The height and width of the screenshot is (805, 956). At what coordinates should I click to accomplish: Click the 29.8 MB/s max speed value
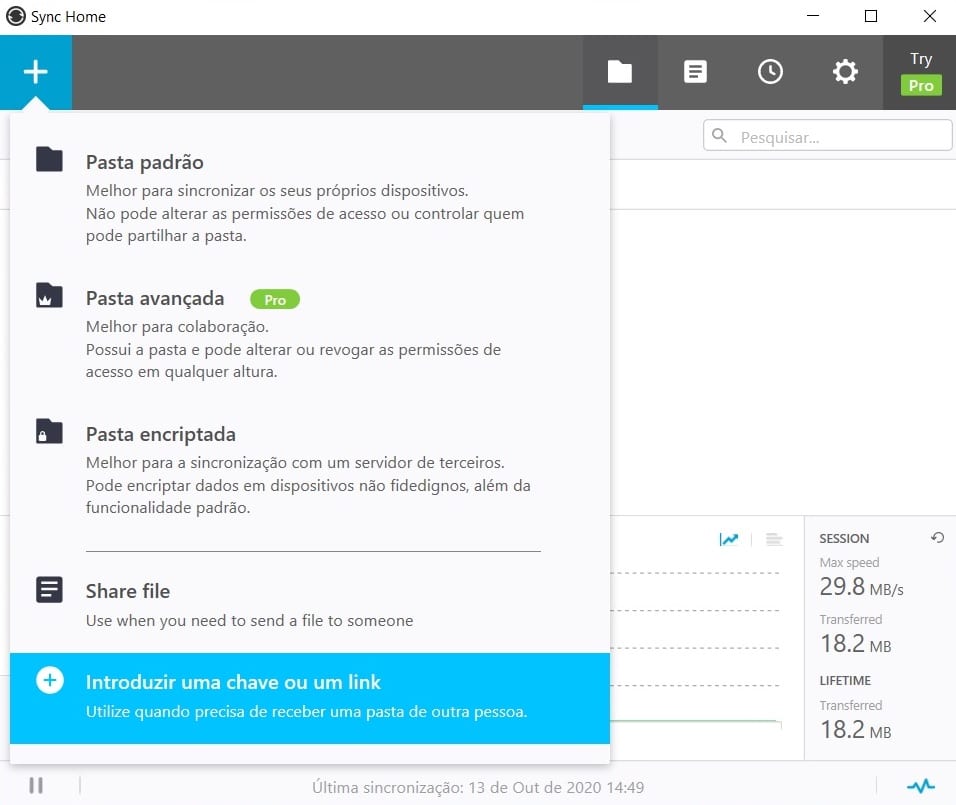click(861, 587)
